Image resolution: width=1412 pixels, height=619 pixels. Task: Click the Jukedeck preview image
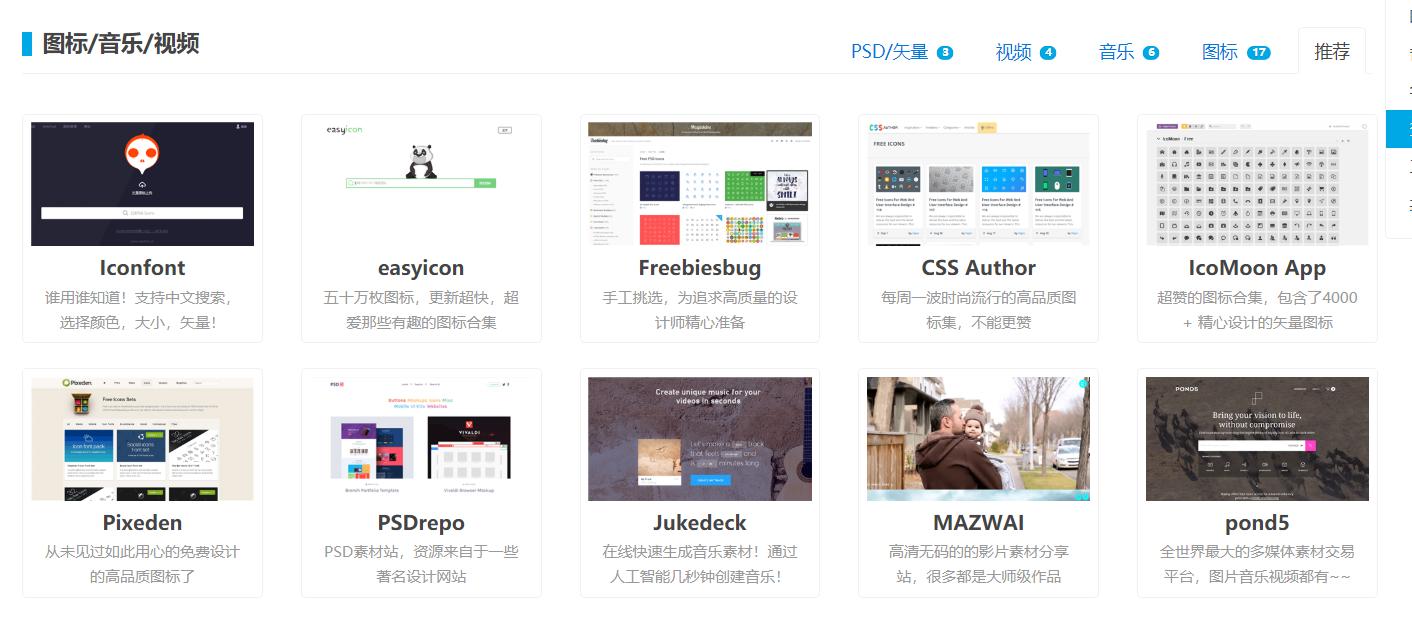pos(699,438)
